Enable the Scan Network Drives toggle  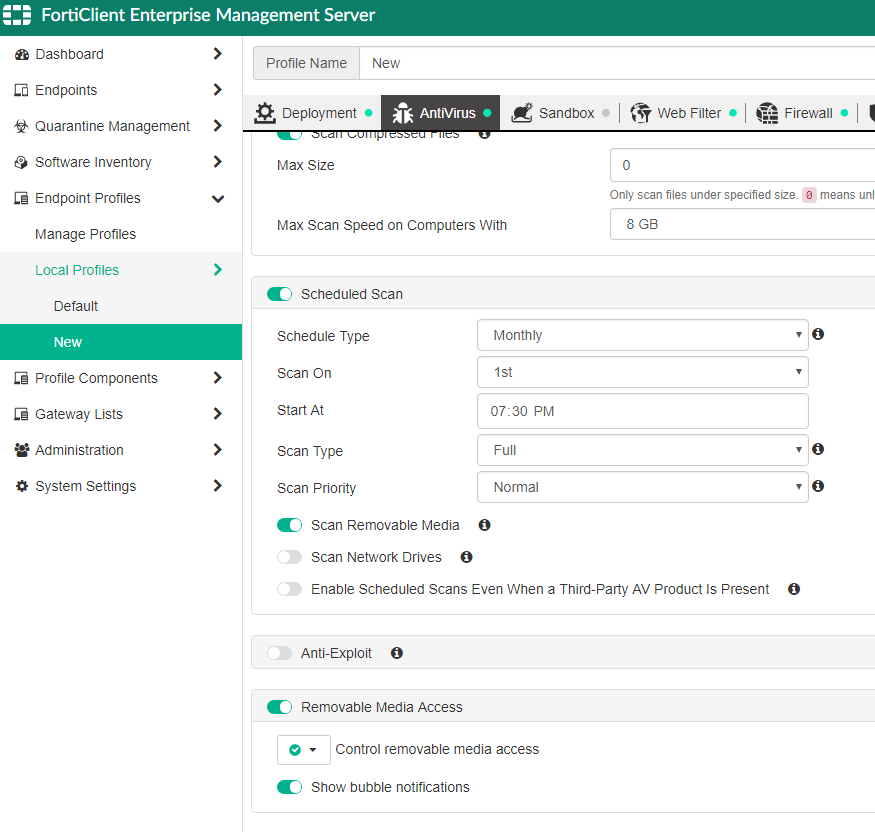[289, 557]
